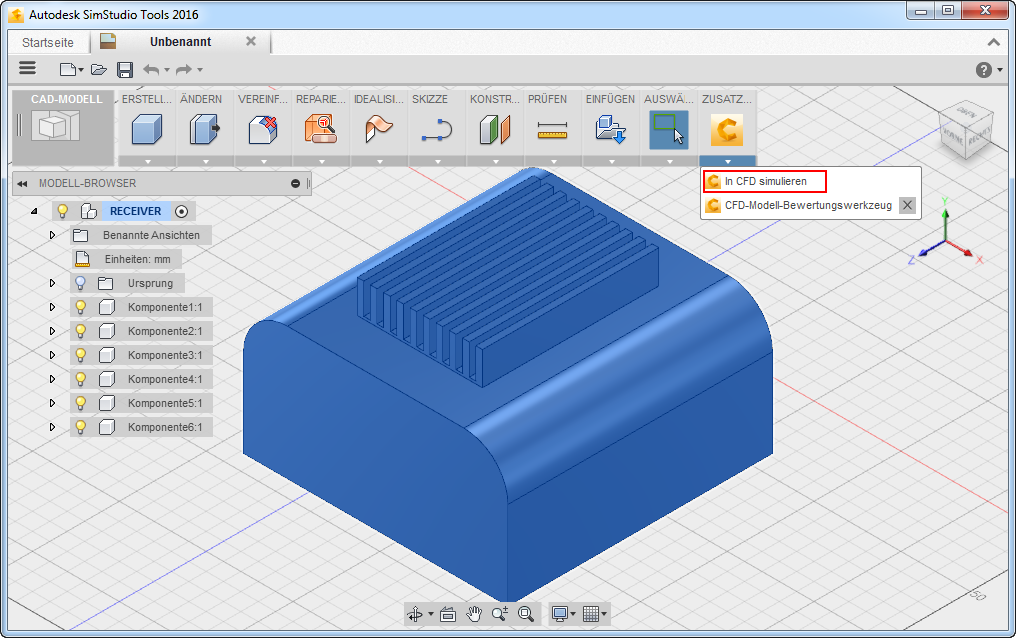The image size is (1016, 638).
Task: Collapse the RECEIVER root node
Action: point(34,211)
